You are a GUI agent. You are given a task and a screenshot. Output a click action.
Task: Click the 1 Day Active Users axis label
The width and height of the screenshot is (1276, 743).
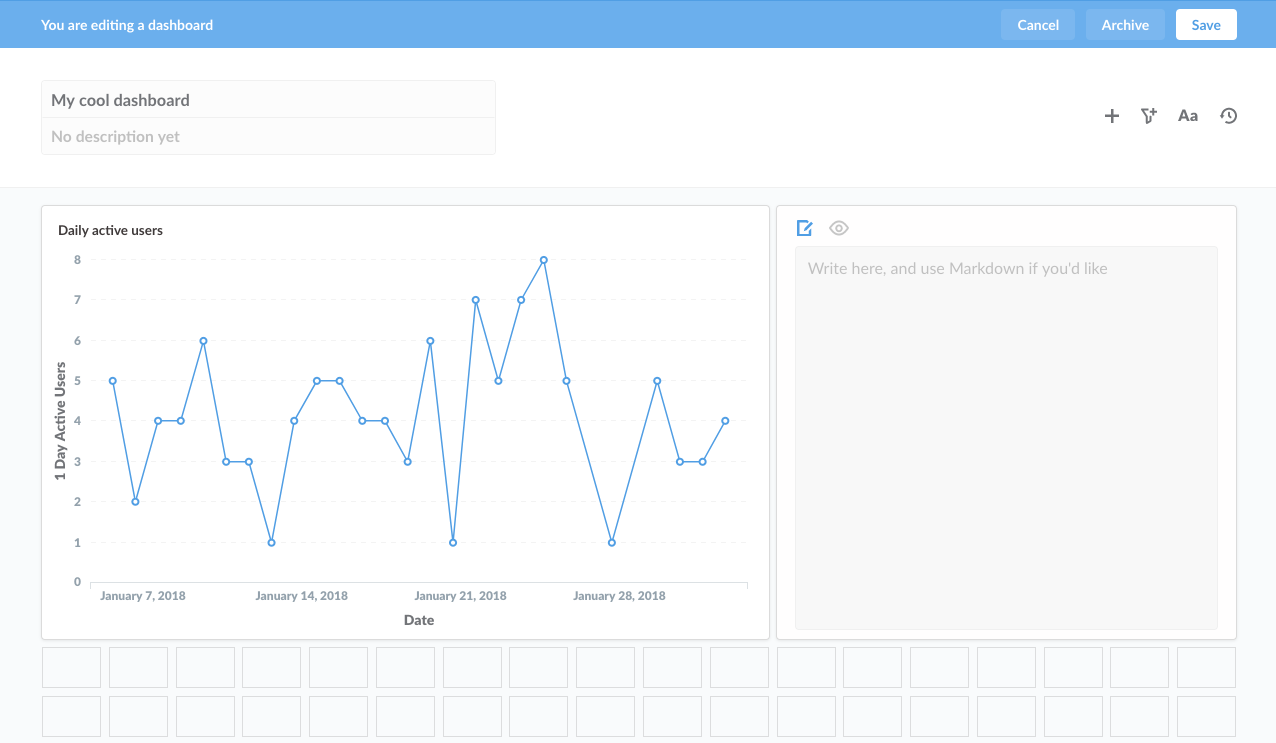tap(61, 421)
